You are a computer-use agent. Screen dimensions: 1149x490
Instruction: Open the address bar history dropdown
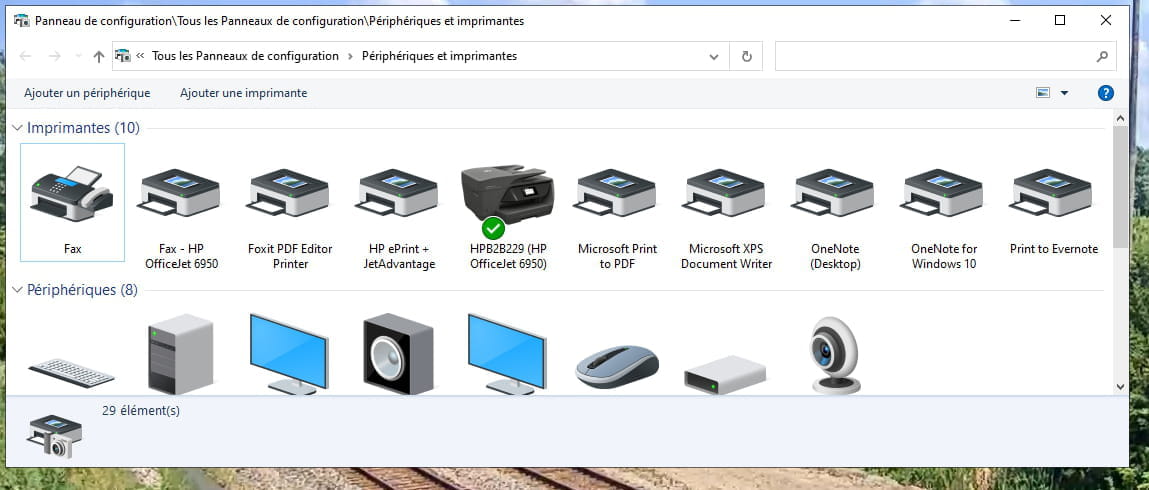pos(714,56)
